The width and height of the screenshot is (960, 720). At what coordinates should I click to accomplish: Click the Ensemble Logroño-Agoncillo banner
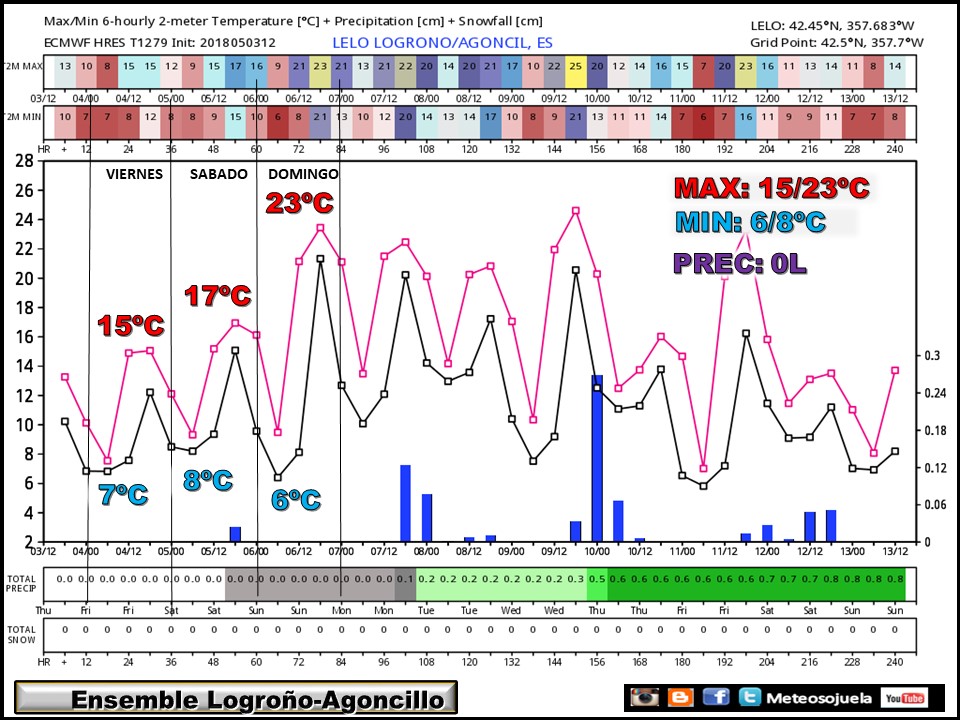point(236,699)
